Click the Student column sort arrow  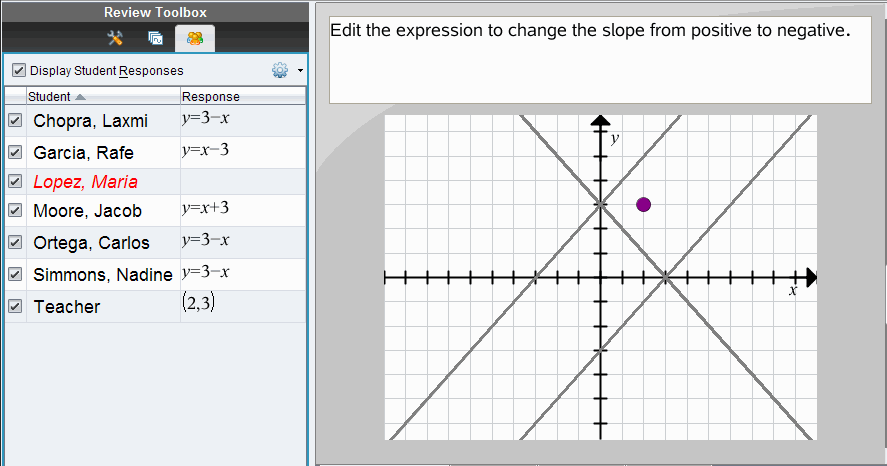80,97
